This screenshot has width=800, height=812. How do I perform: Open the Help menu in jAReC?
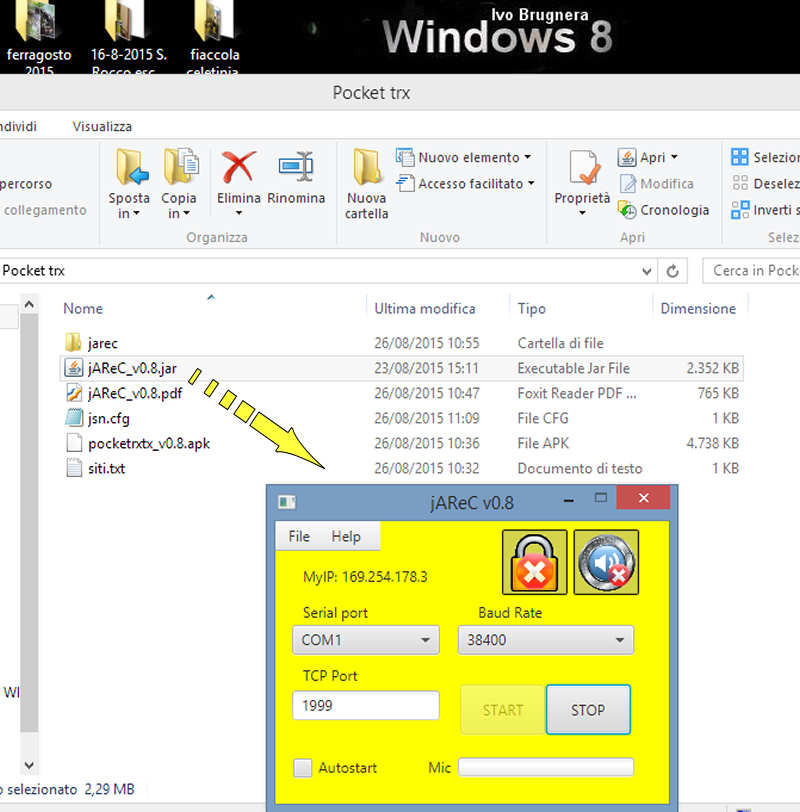click(346, 536)
